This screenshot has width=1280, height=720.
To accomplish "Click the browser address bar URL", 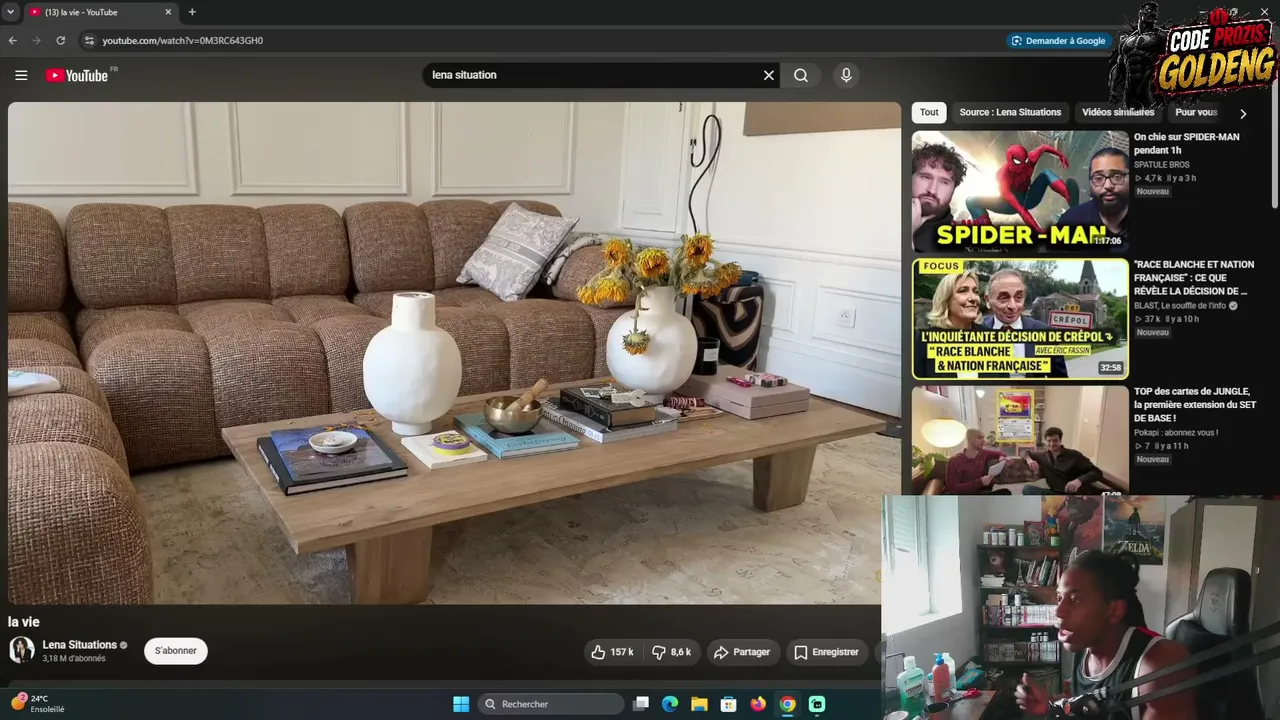I will (x=183, y=41).
